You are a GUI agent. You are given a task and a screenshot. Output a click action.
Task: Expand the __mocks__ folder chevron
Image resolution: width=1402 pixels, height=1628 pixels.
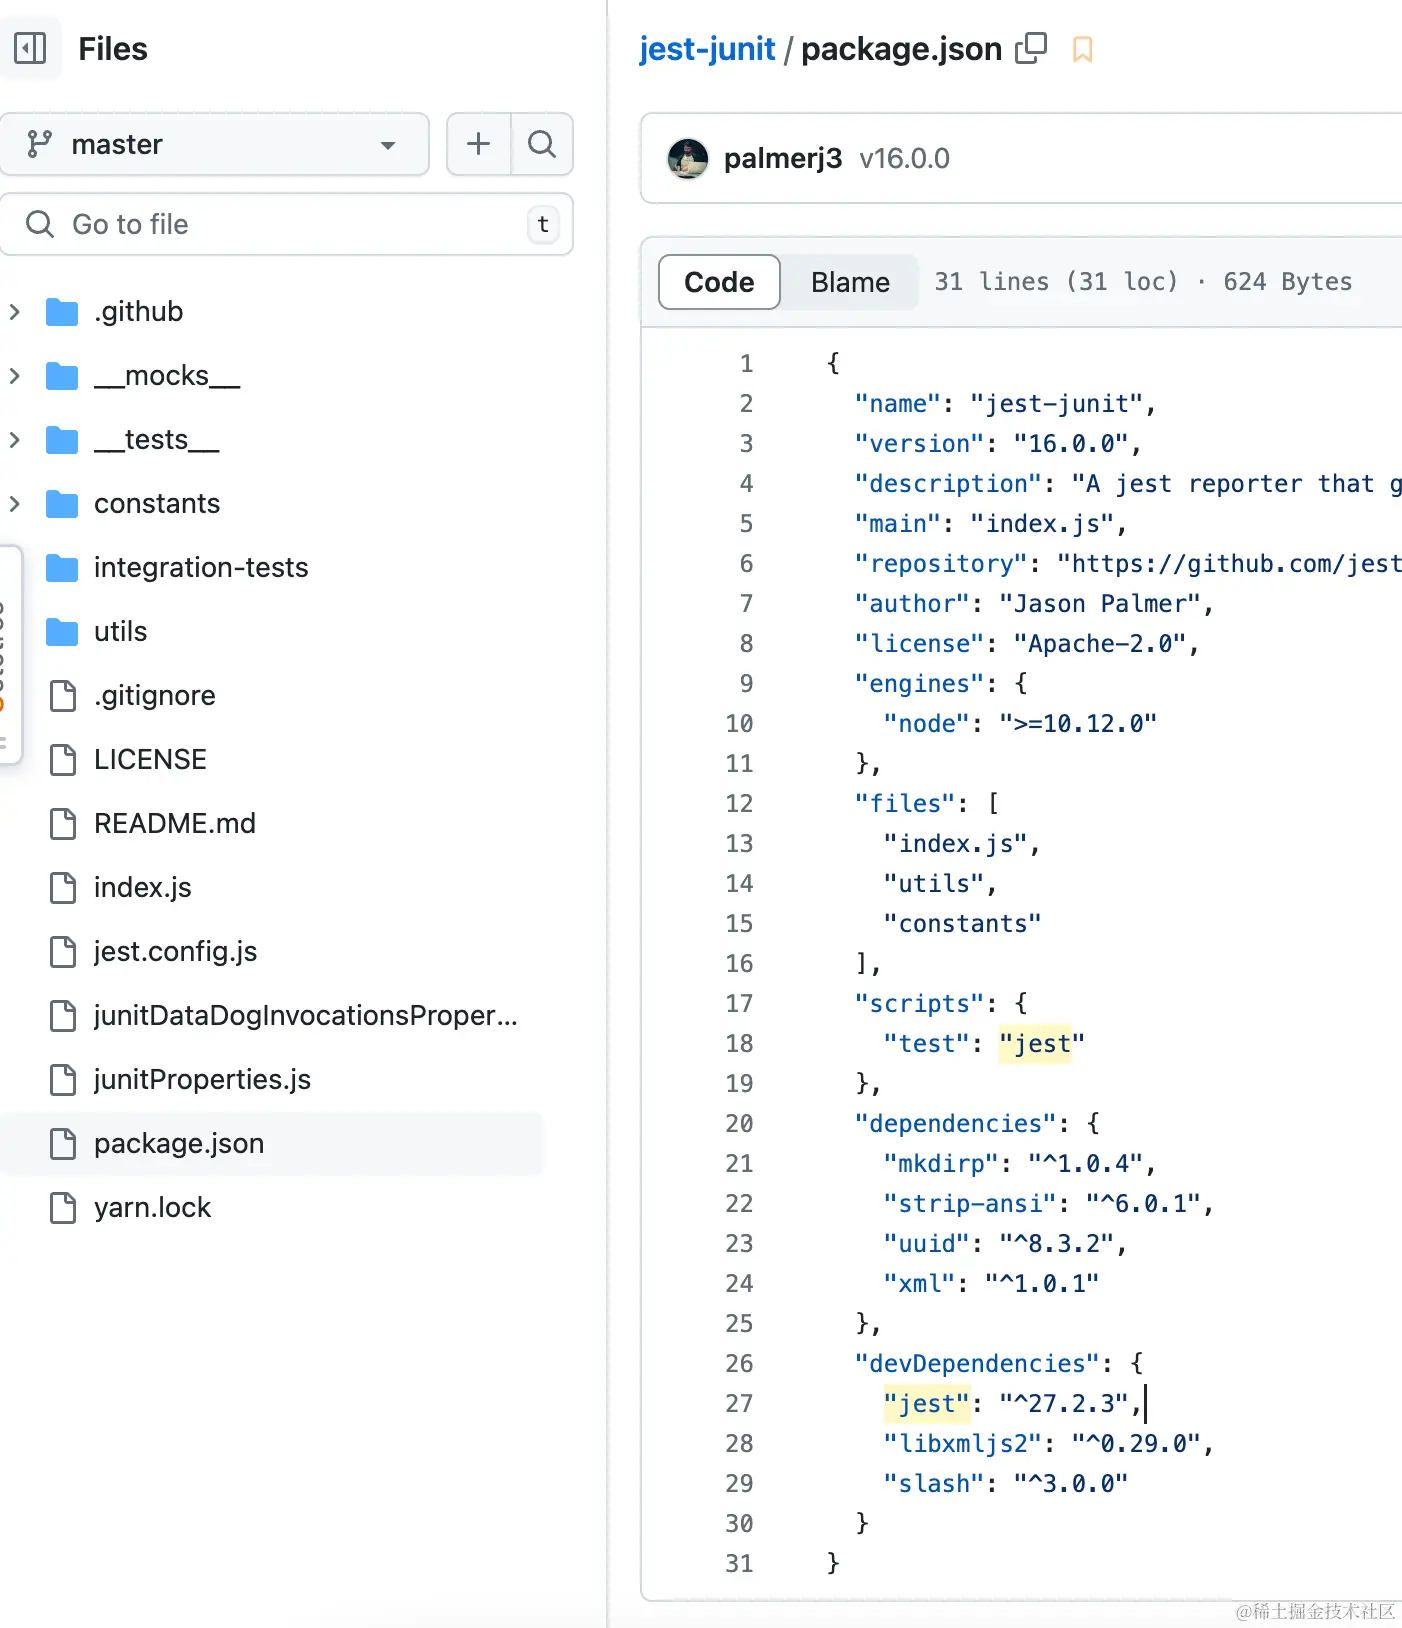coord(15,376)
